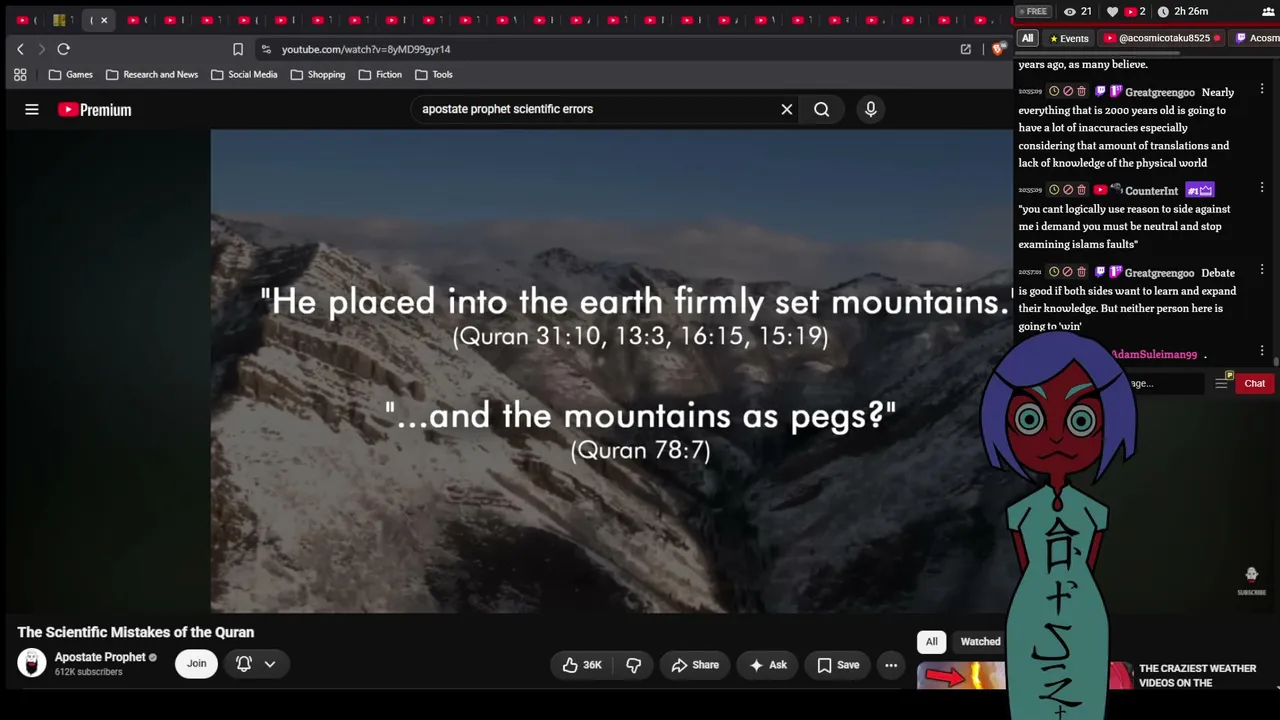Open the Fiction bookmark folder

tap(380, 75)
